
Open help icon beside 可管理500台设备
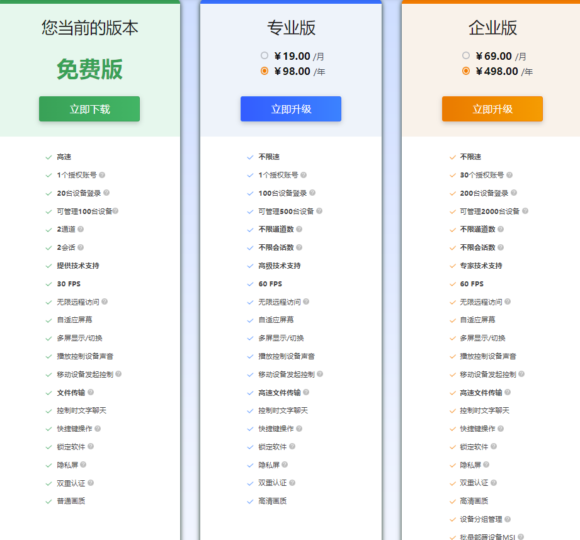[319, 211]
